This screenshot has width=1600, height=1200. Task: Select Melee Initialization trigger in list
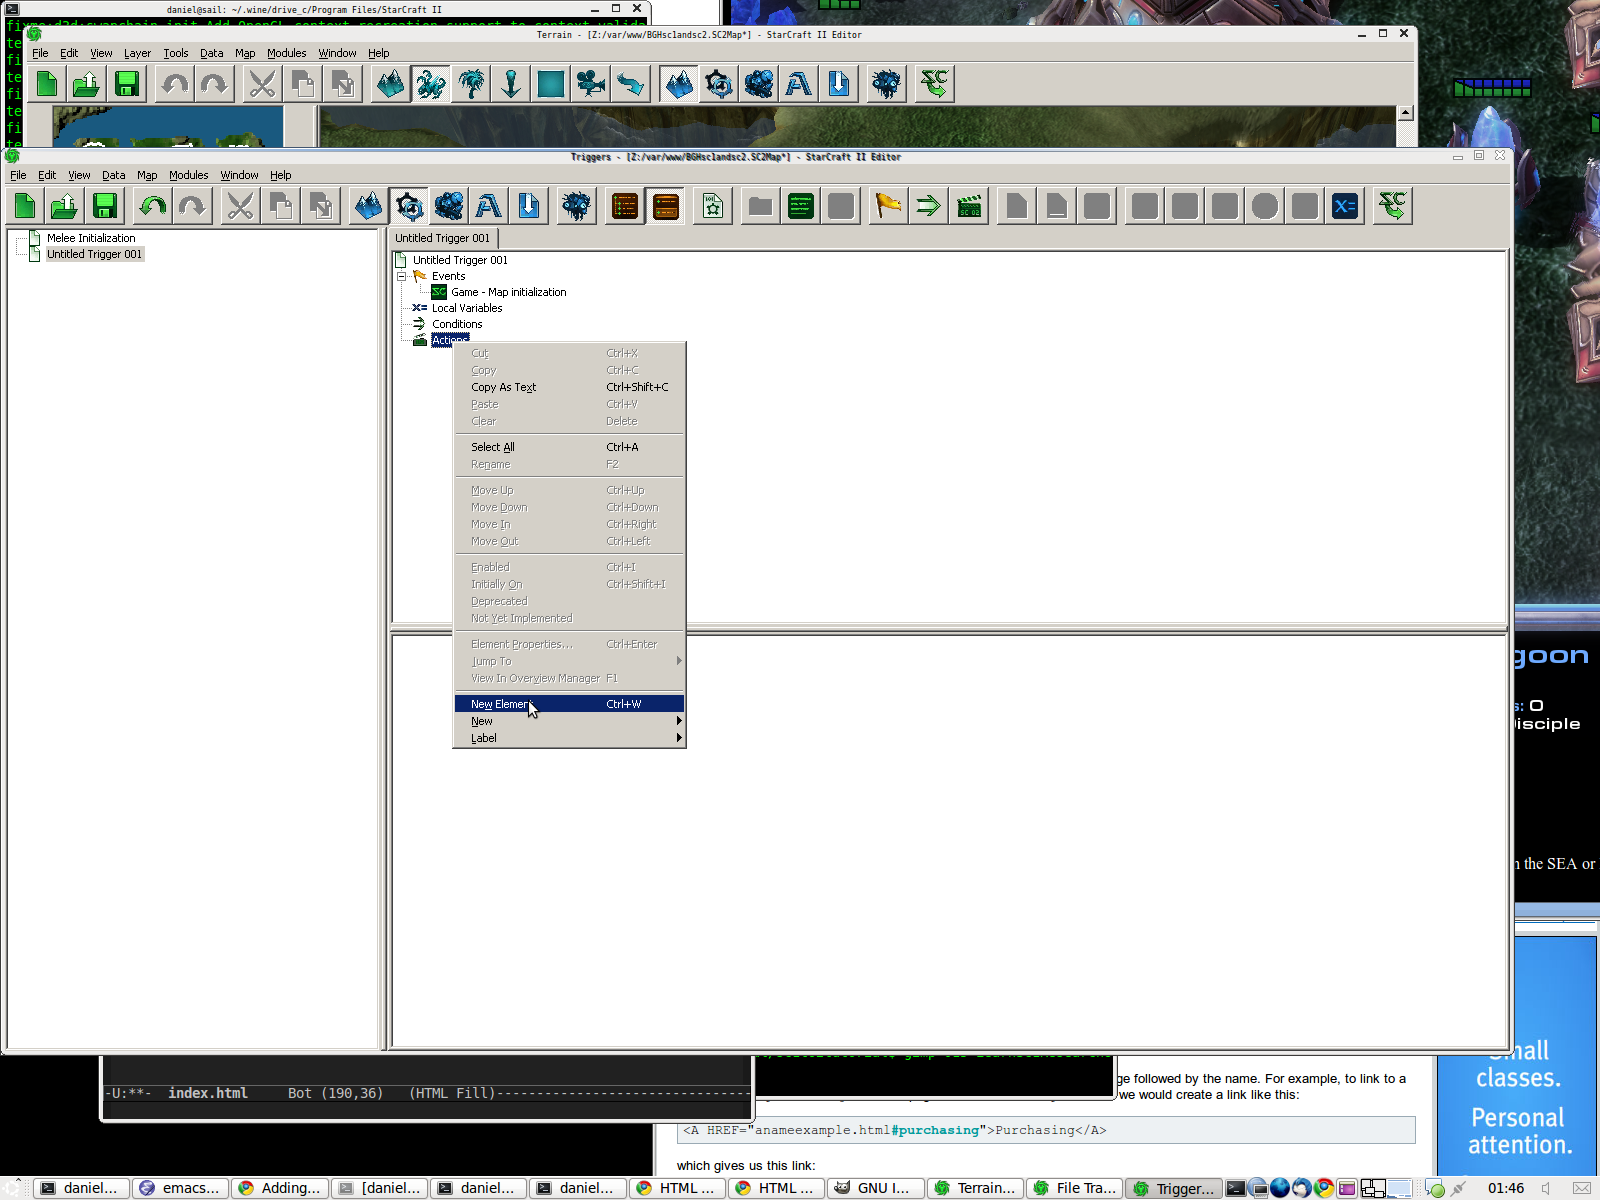point(91,238)
